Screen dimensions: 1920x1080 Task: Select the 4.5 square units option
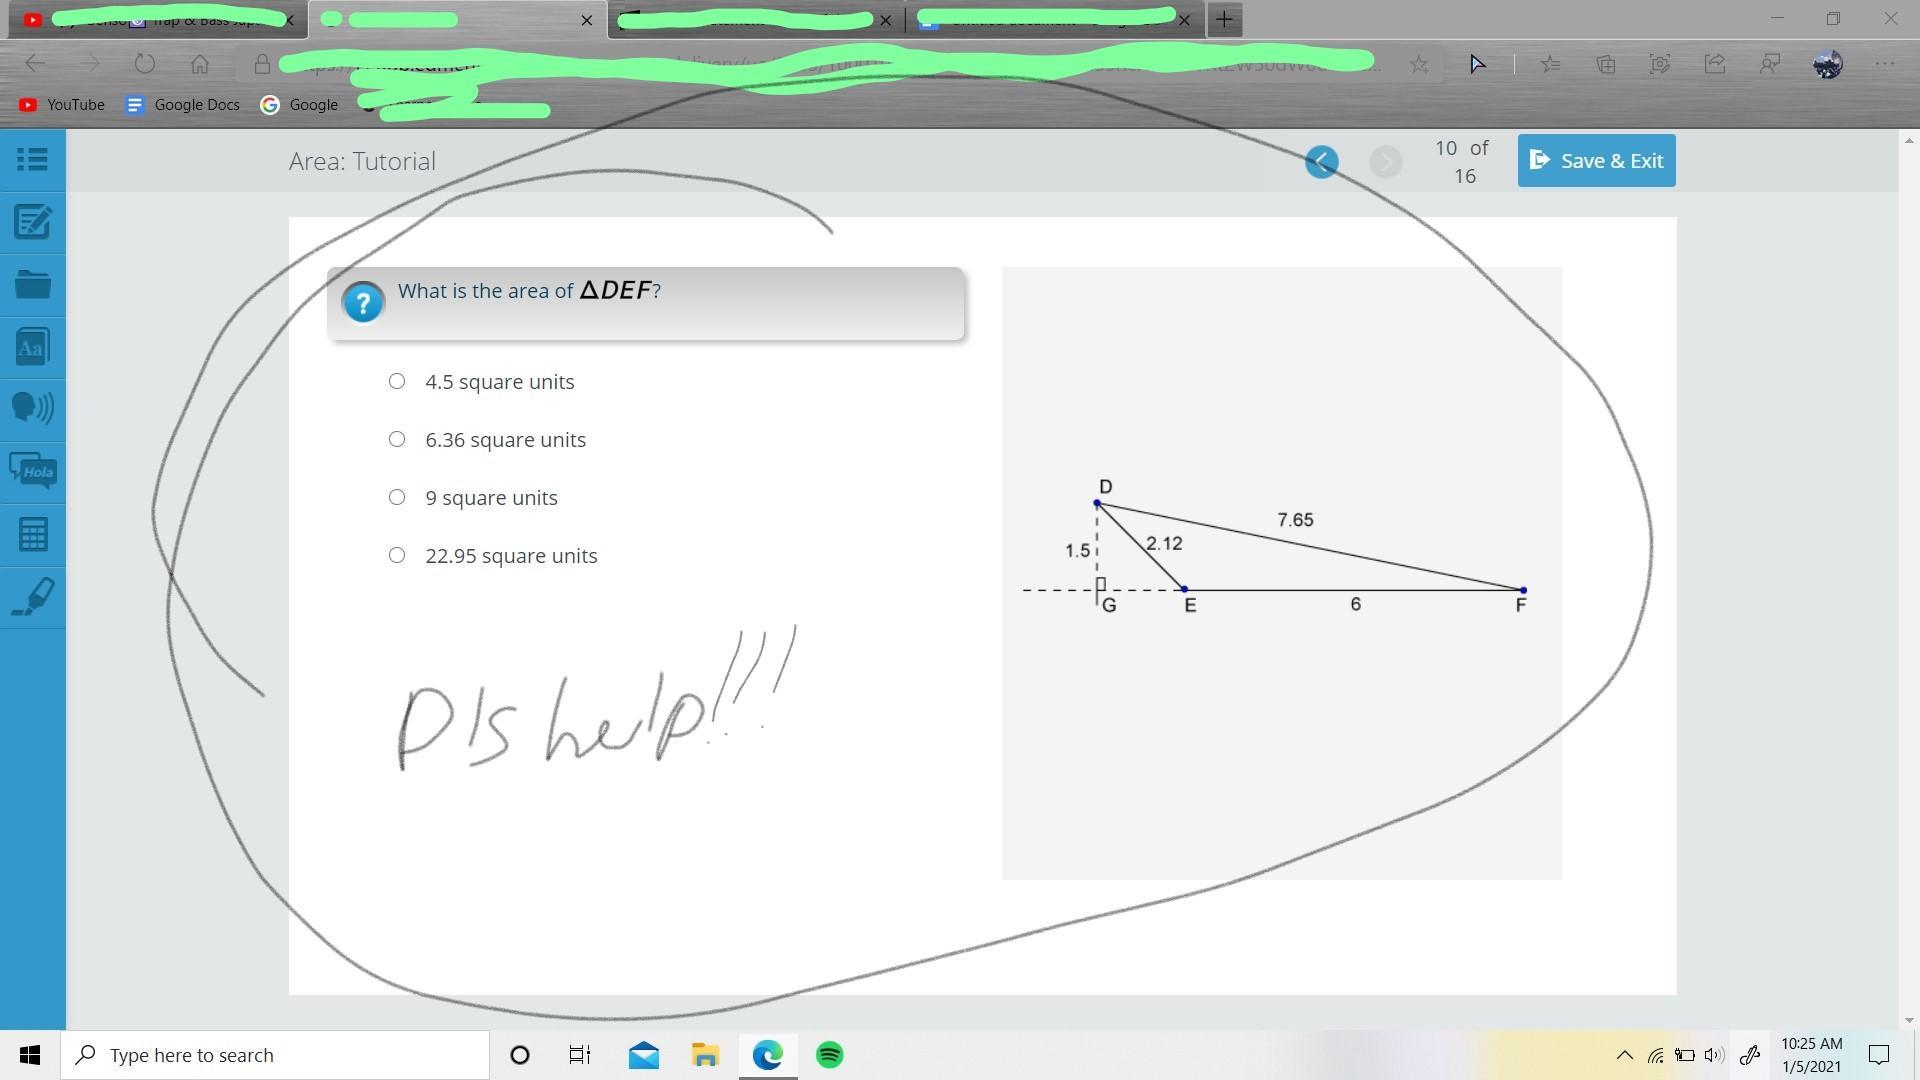pyautogui.click(x=397, y=381)
